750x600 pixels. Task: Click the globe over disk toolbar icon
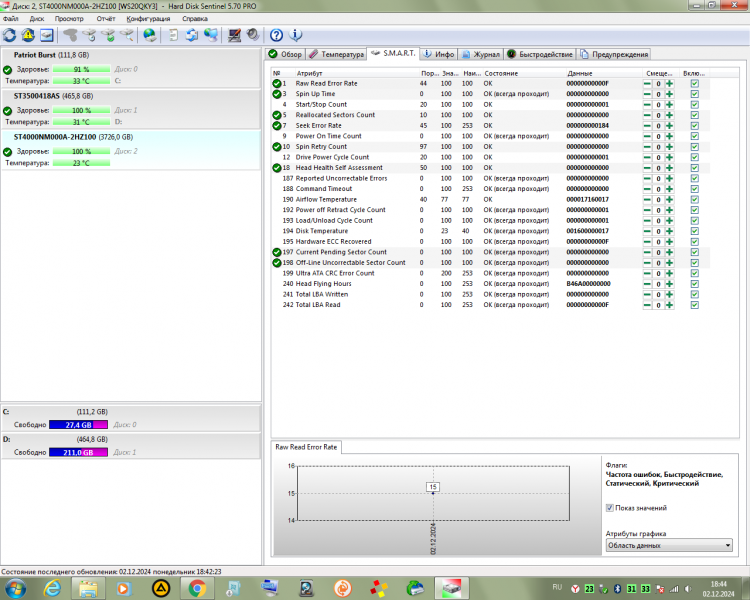click(x=150, y=35)
